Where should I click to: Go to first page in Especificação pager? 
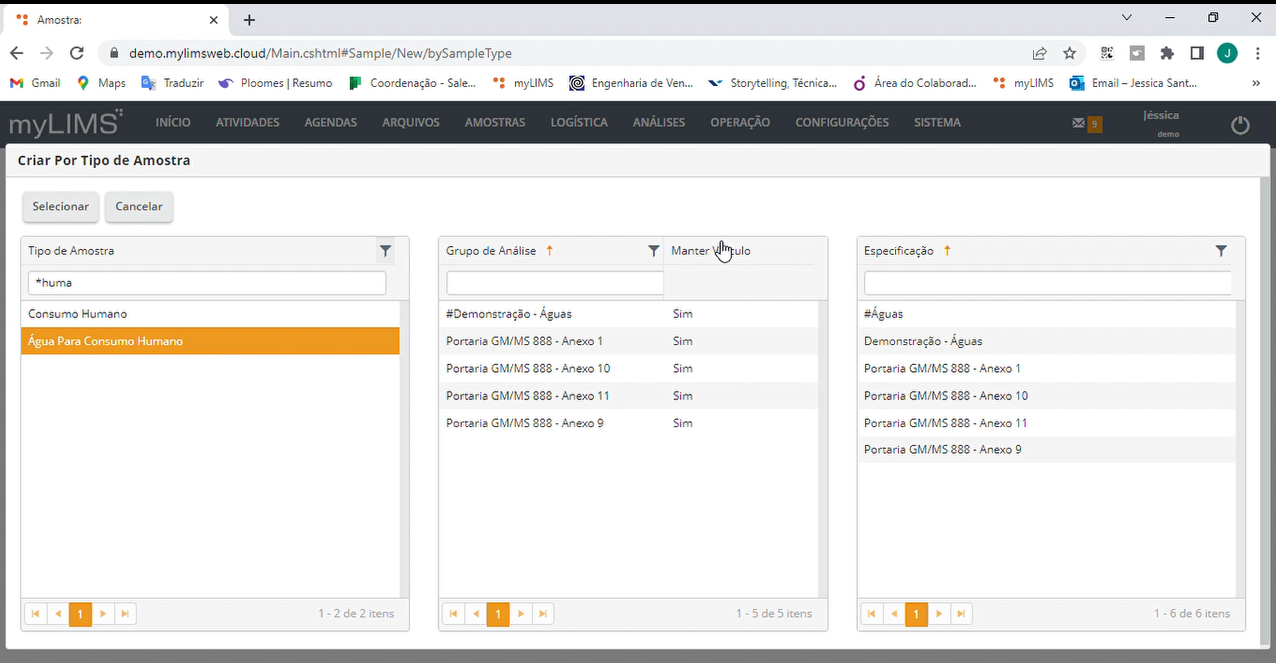[871, 614]
